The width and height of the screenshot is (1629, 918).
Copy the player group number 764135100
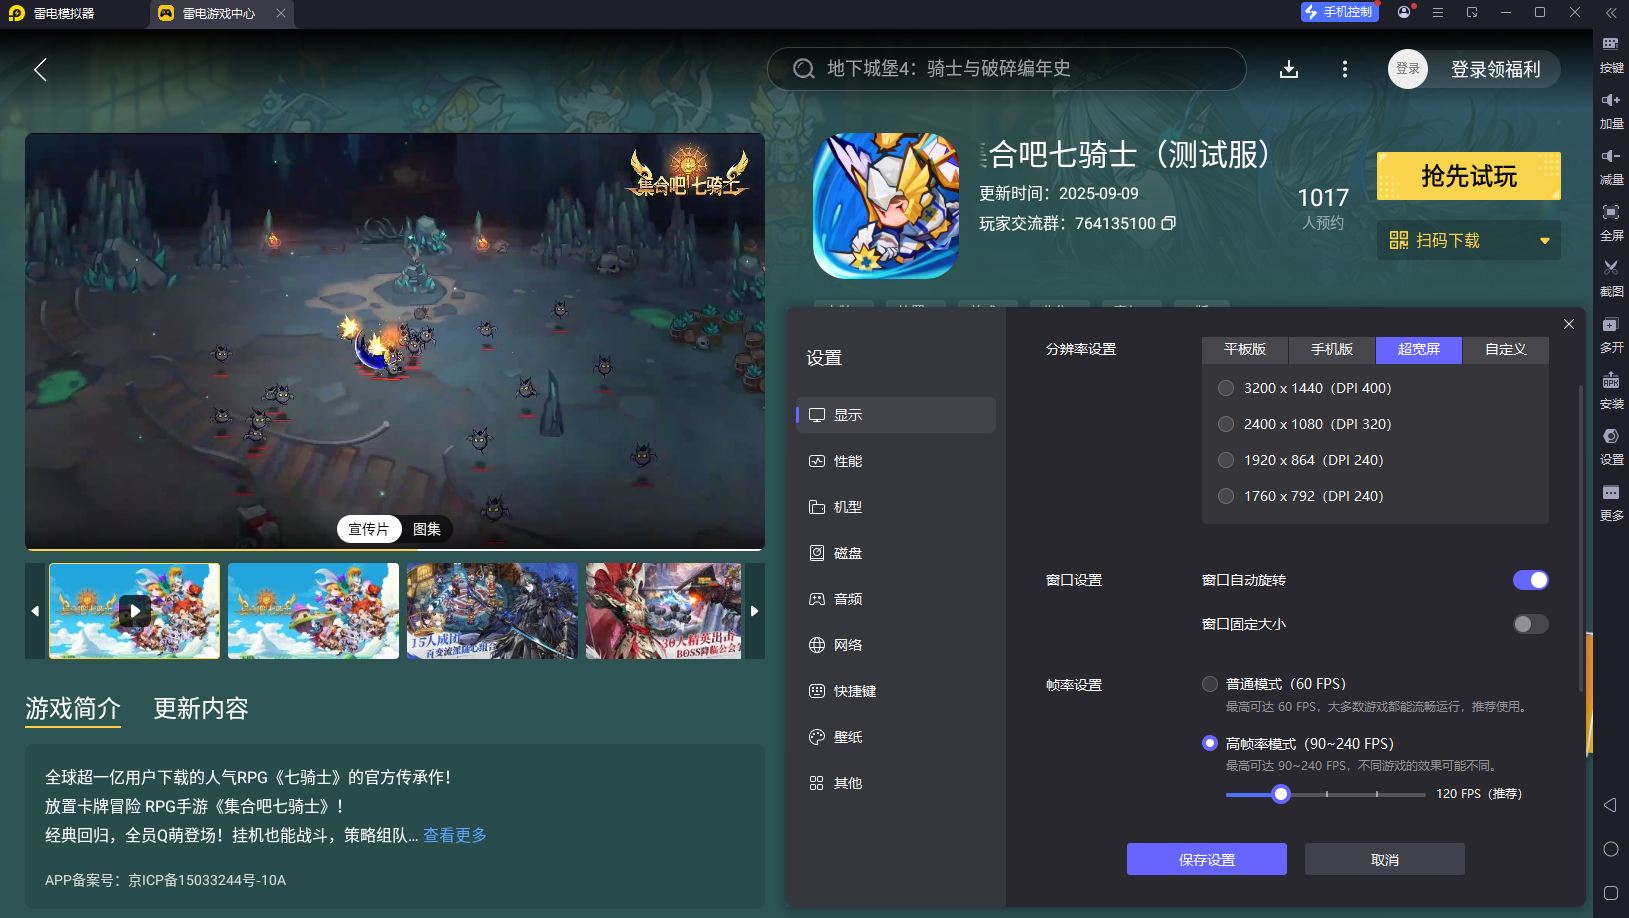1168,223
